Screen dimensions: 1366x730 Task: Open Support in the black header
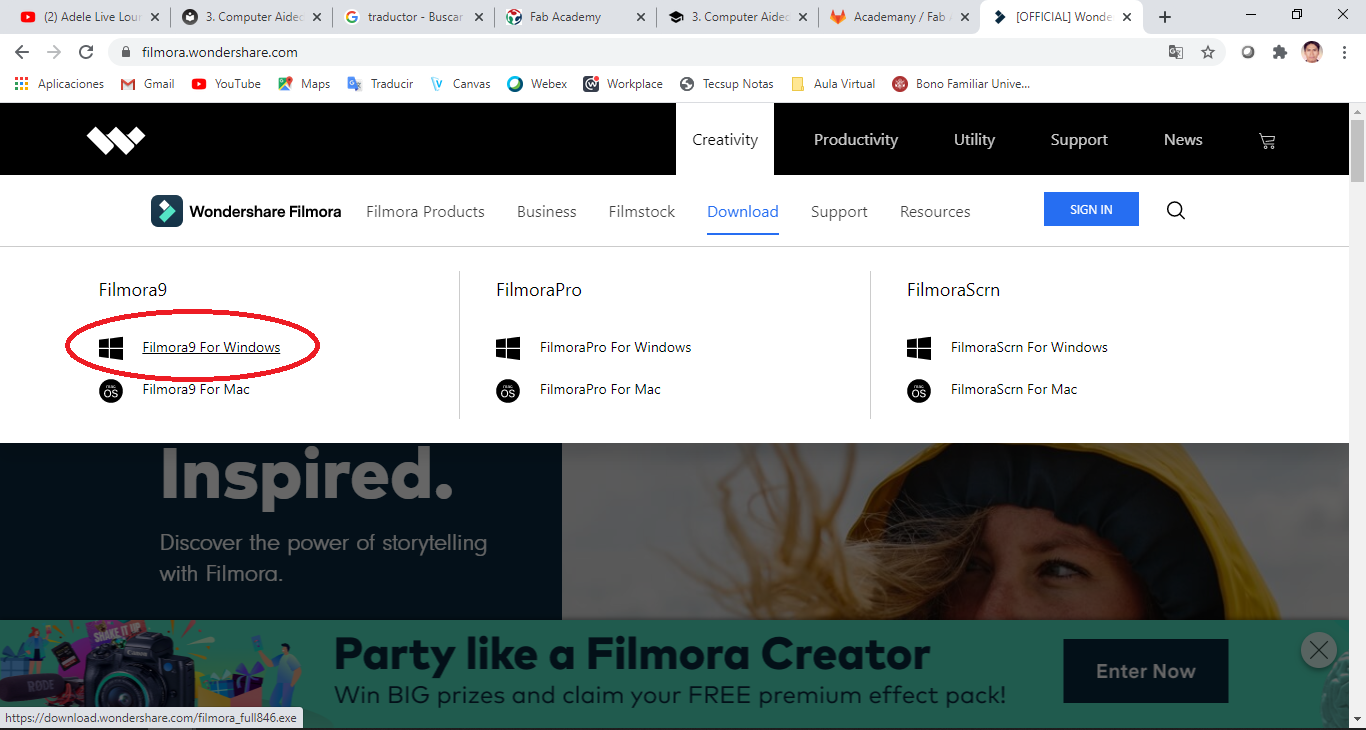point(1079,140)
